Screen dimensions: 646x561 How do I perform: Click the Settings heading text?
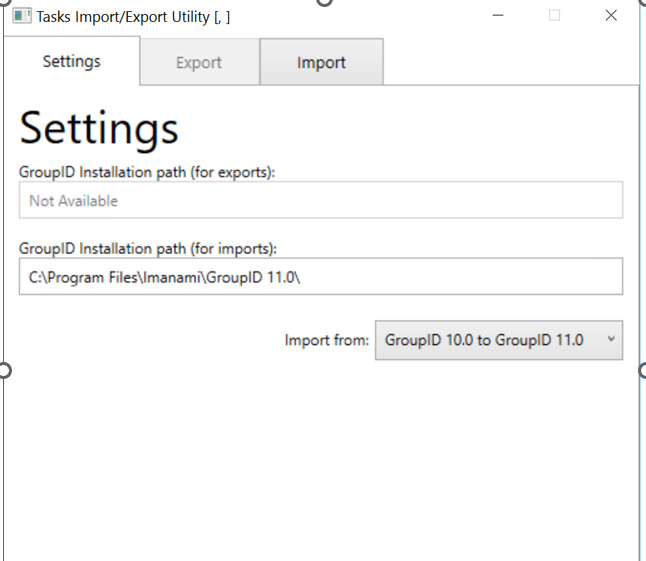coord(99,130)
